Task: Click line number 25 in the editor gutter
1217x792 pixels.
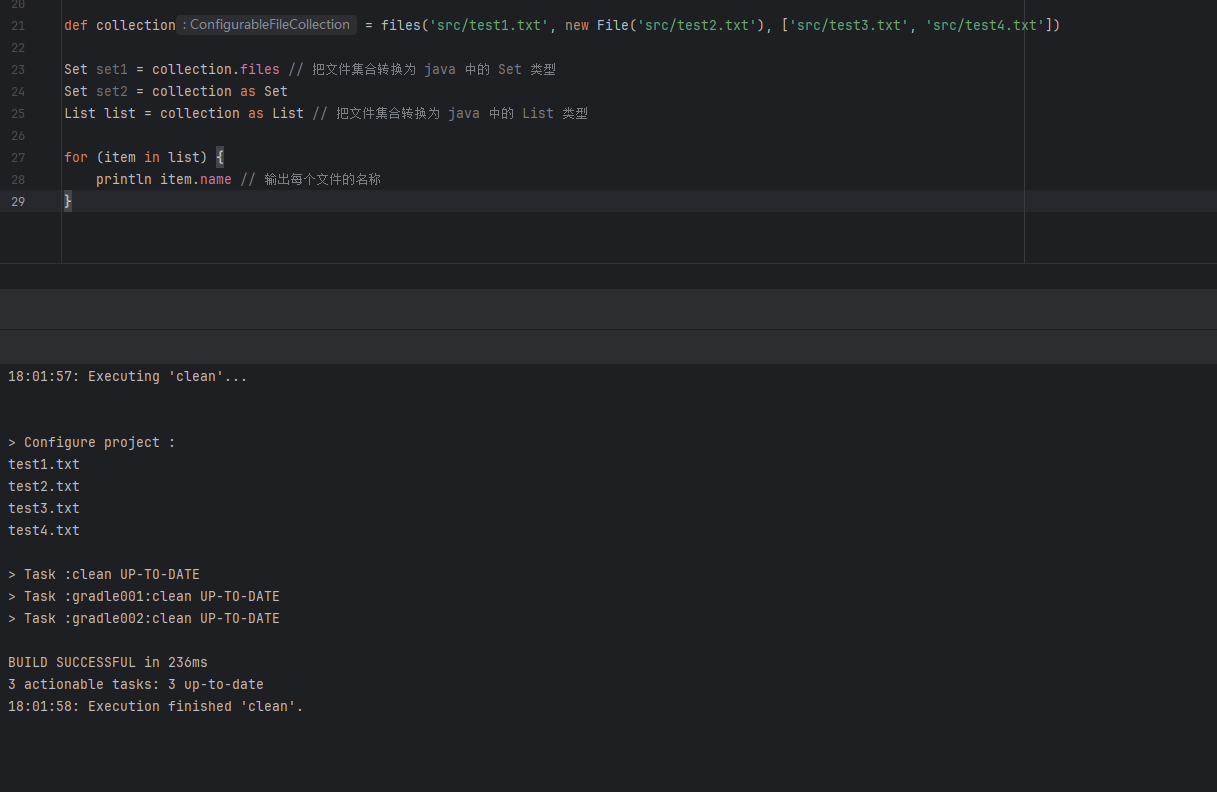Action: coord(18,113)
